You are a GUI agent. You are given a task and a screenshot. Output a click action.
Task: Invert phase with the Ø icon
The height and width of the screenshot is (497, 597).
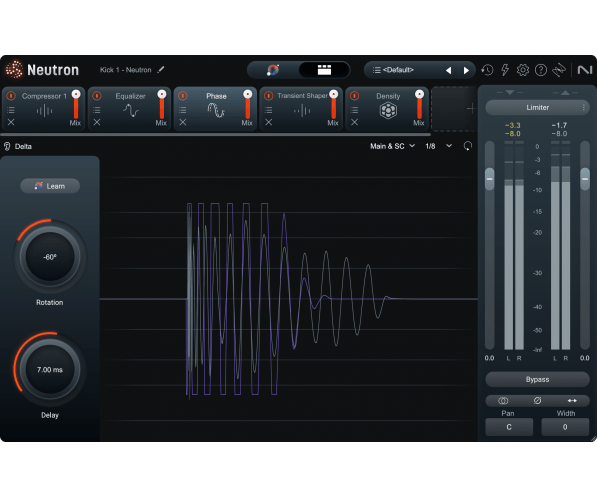point(538,401)
